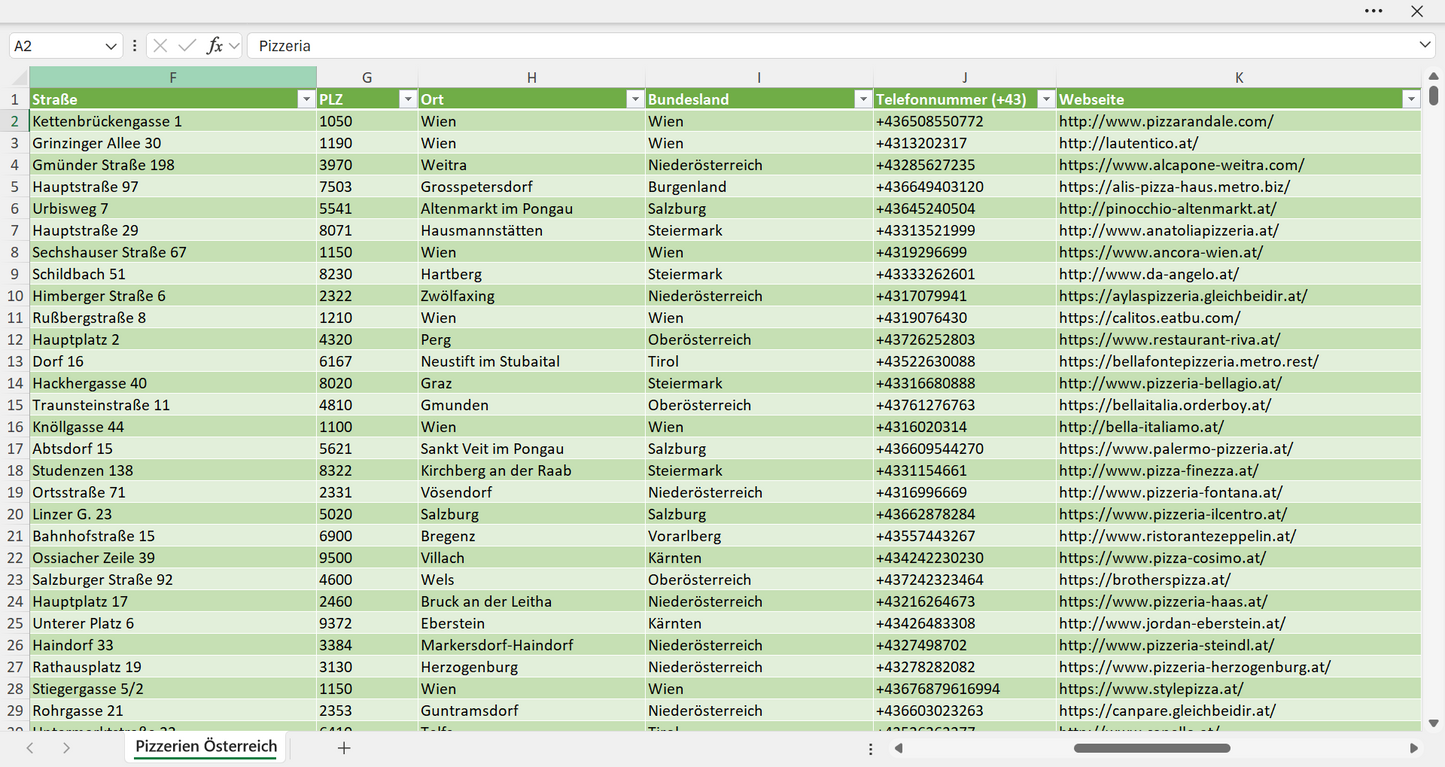Viewport: 1445px width, 767px height.
Task: Select cell Vorarlberg
Action: pos(759,536)
